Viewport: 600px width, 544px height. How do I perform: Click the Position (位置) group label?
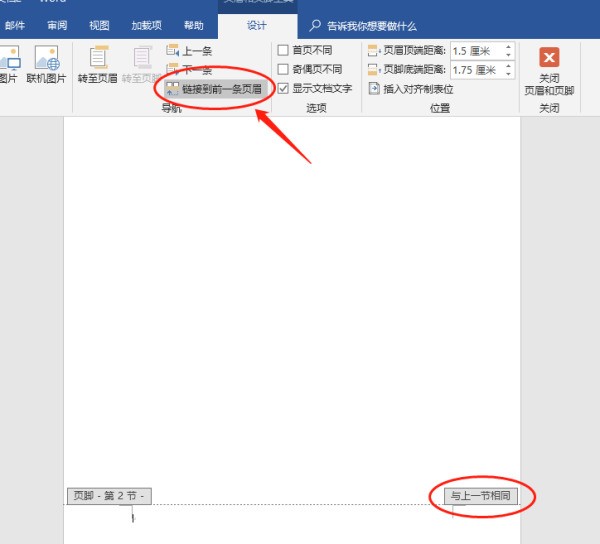pyautogui.click(x=440, y=108)
